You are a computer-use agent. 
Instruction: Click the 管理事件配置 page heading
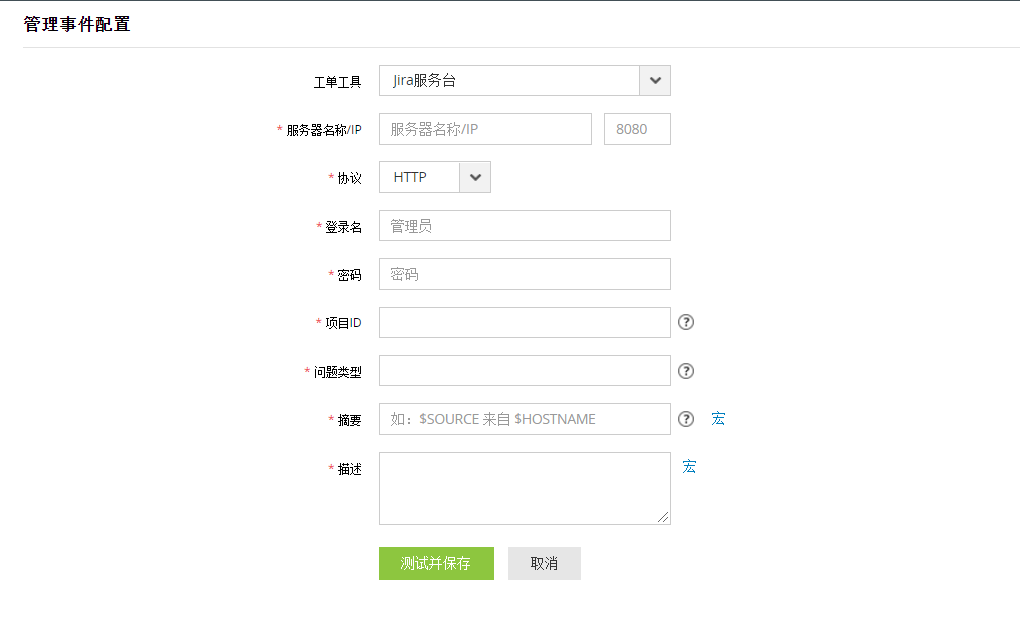[x=77, y=24]
